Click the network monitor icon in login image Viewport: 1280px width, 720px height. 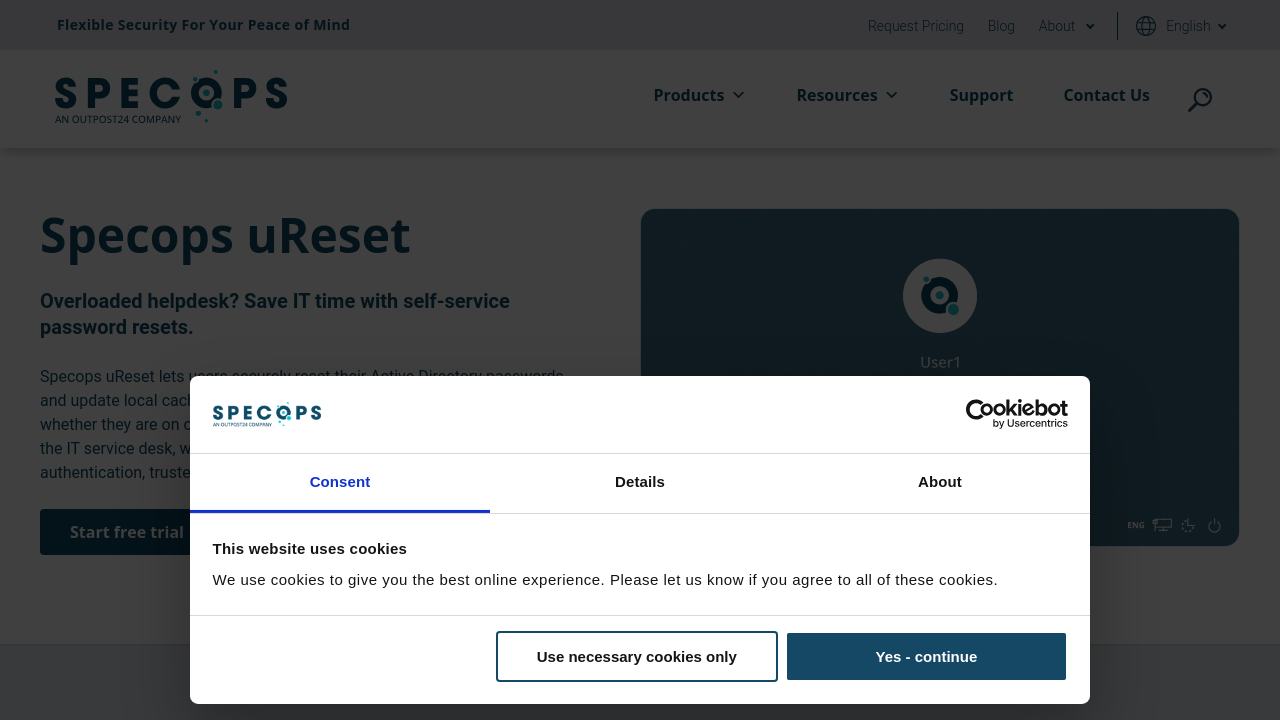click(x=1162, y=526)
